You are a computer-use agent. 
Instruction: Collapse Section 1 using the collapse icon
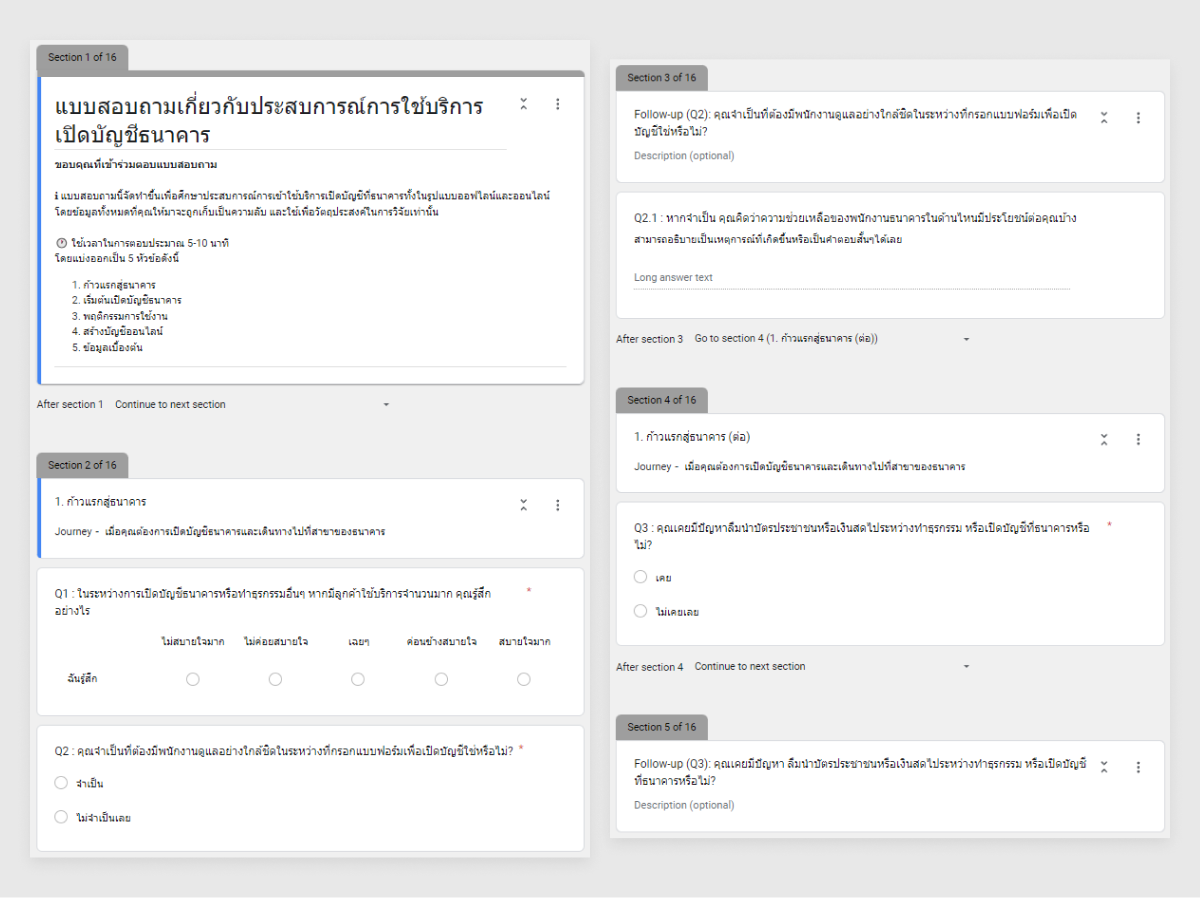coord(523,104)
